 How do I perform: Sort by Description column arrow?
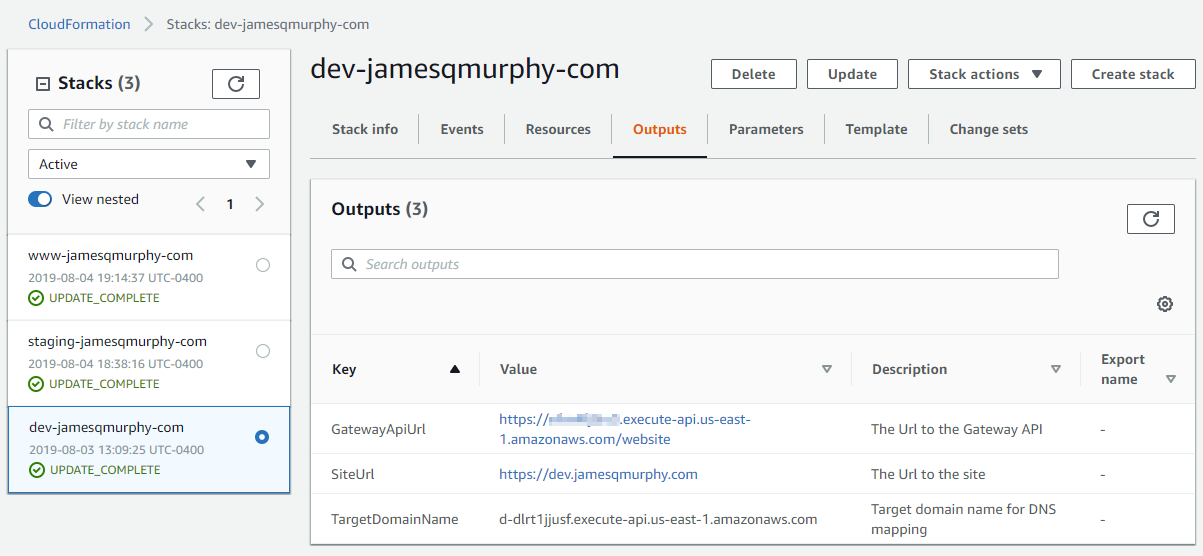1056,369
